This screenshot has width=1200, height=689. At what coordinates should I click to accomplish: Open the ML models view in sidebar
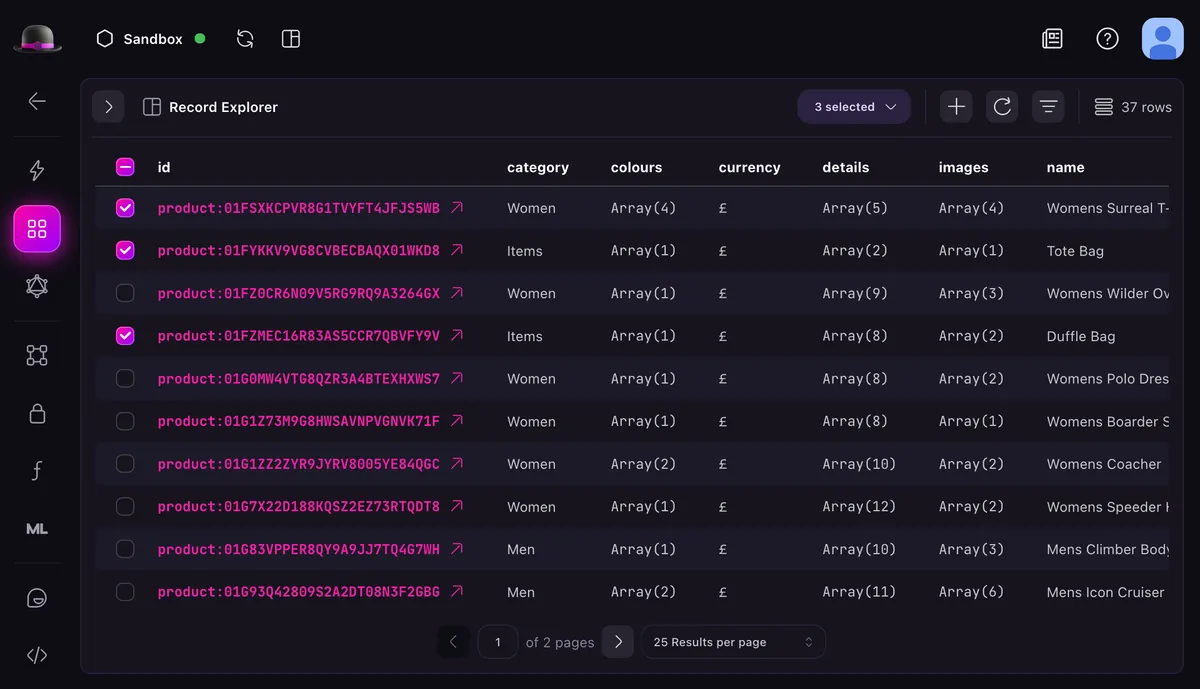coord(37,529)
